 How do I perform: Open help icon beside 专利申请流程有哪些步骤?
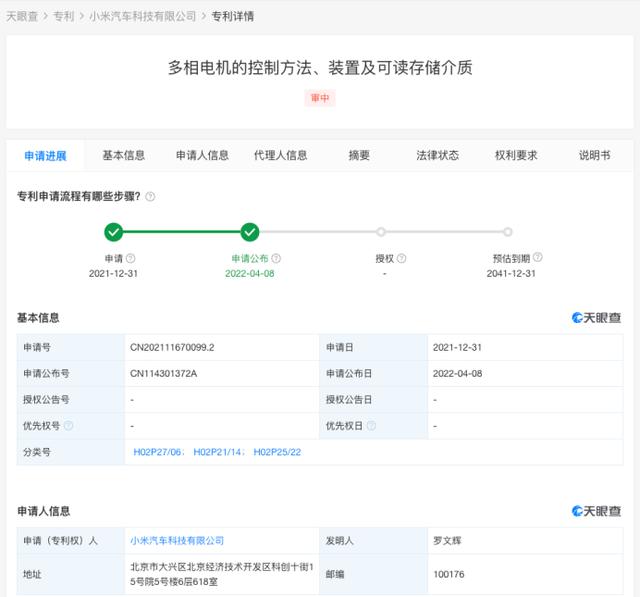coord(150,197)
